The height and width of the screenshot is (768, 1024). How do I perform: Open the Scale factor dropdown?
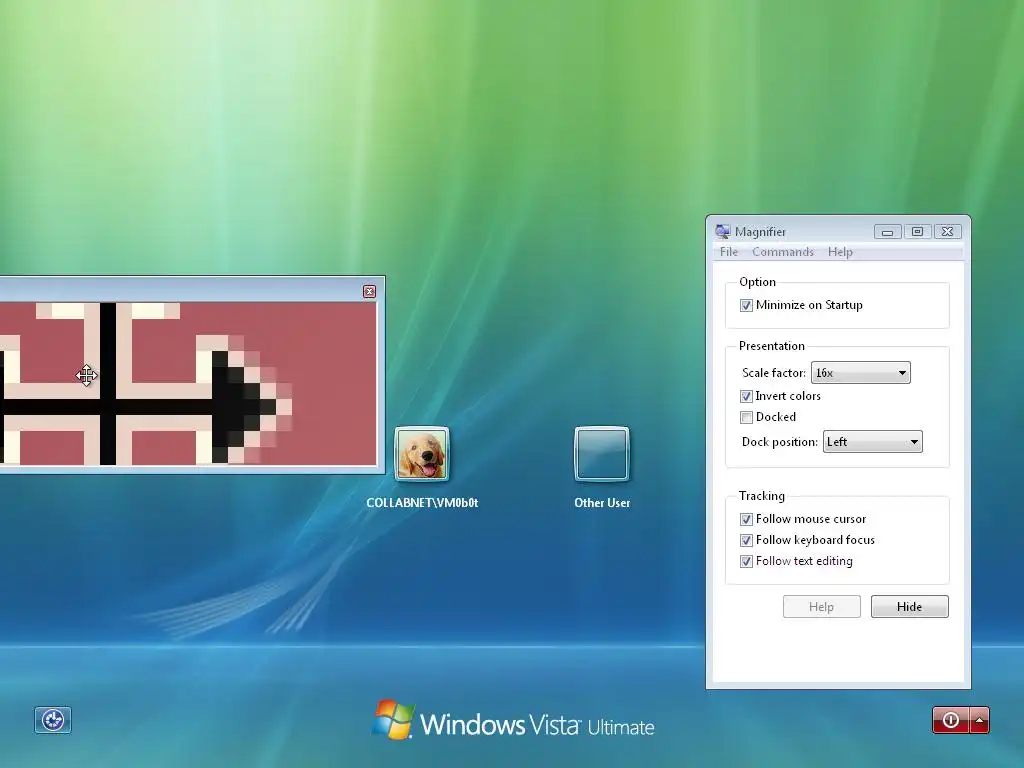point(861,373)
